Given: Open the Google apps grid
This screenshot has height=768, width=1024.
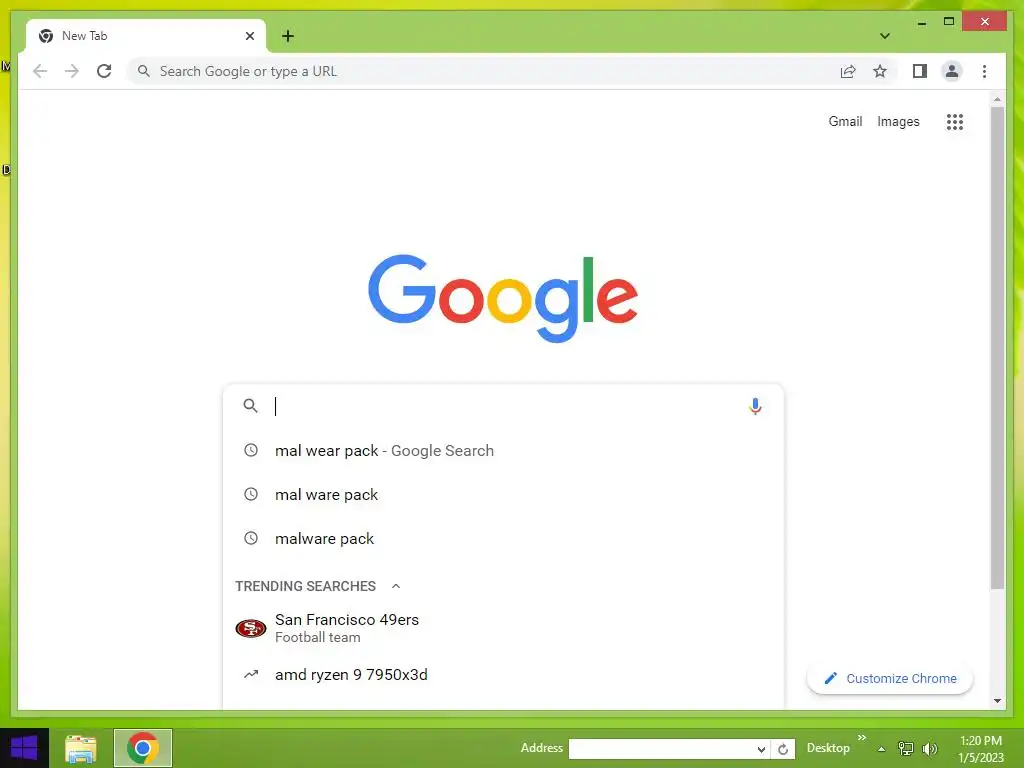Looking at the screenshot, I should [x=955, y=121].
